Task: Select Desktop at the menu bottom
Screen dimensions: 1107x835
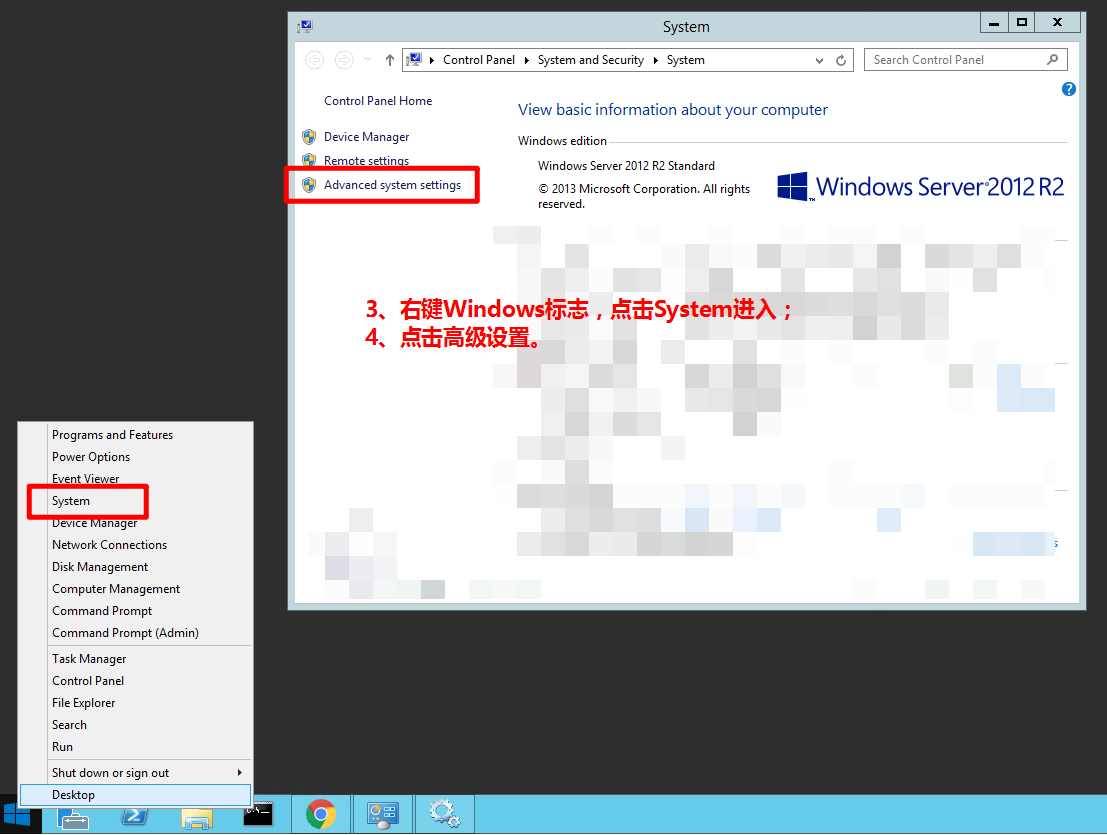Action: click(136, 795)
